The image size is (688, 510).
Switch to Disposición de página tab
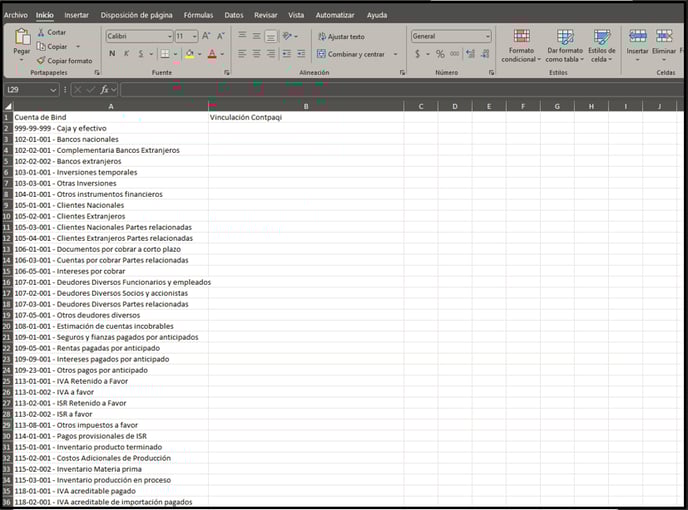tap(136, 15)
